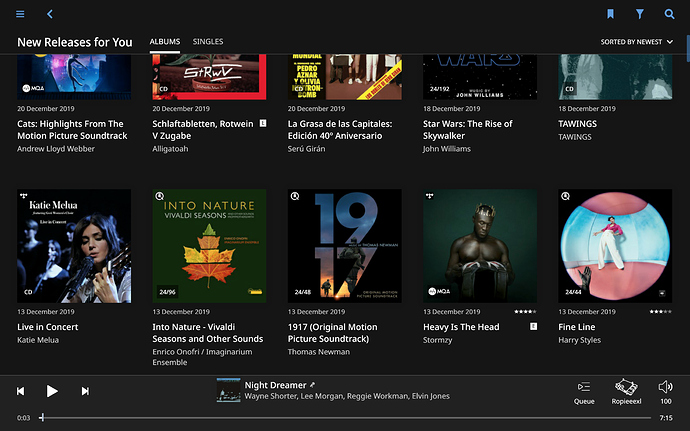Click the Tidal icon on Katie Melua cover
The image size is (690, 431).
click(x=24, y=195)
